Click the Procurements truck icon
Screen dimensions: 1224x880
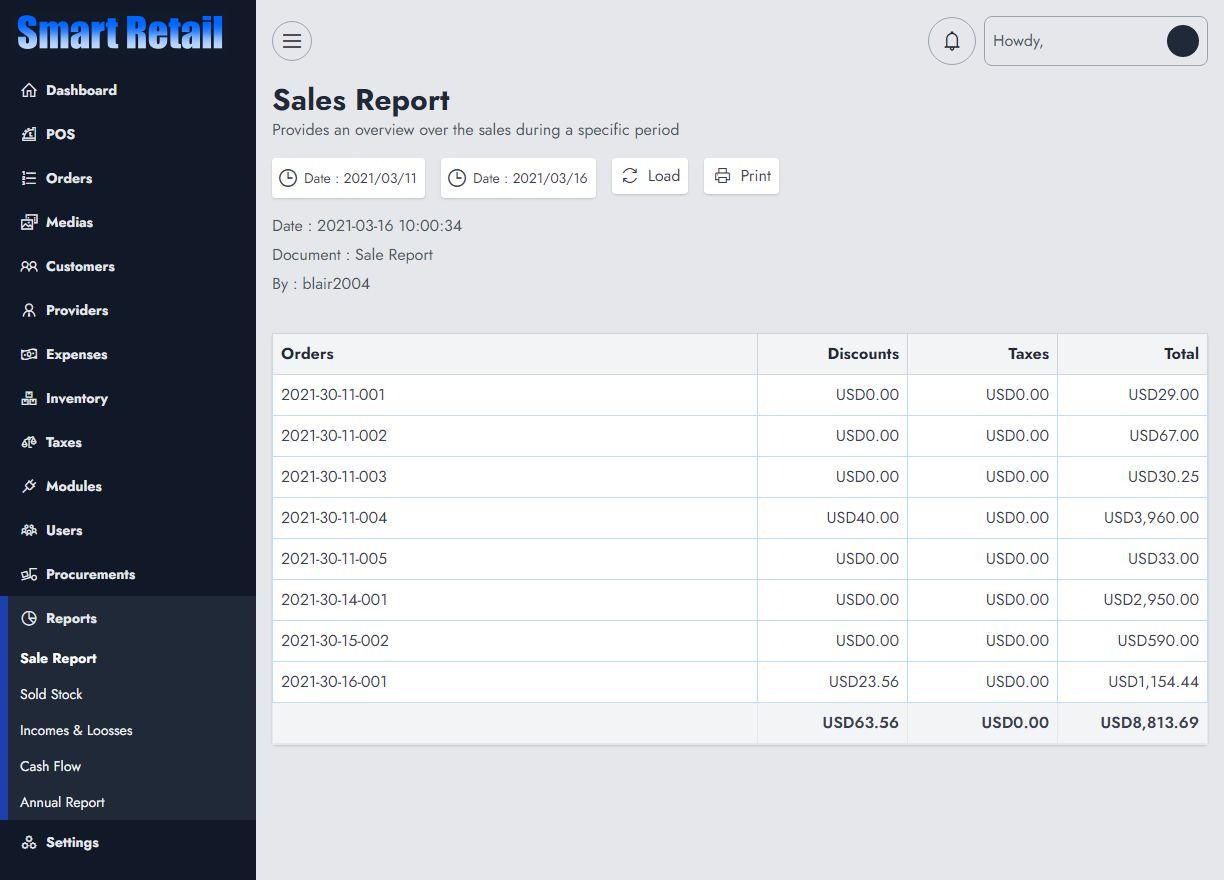(x=29, y=574)
